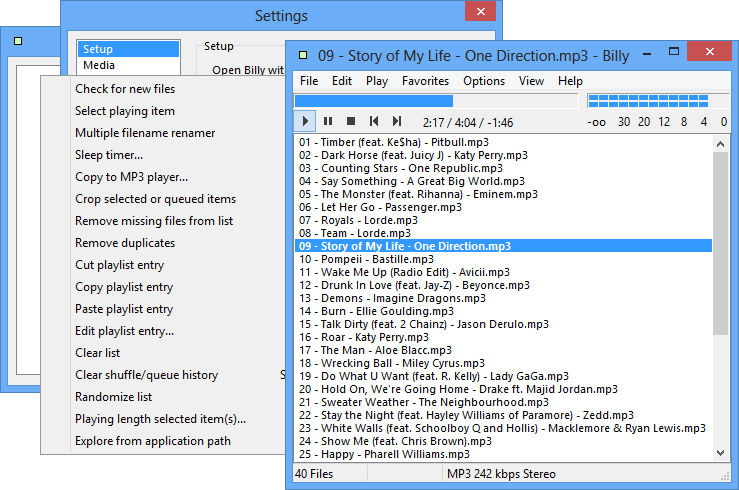
Task: Skip to the next track
Action: click(397, 122)
